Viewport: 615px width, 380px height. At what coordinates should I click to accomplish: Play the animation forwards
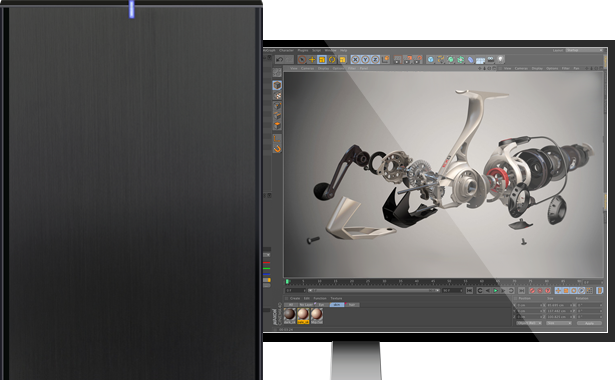[x=495, y=291]
